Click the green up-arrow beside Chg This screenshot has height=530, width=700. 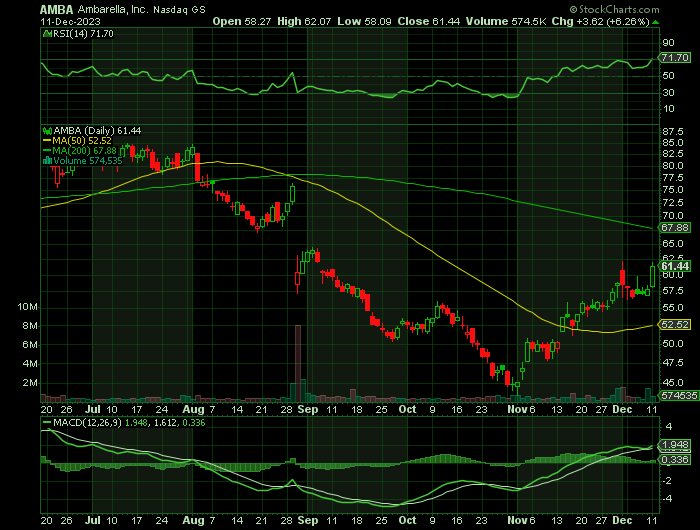click(655, 22)
